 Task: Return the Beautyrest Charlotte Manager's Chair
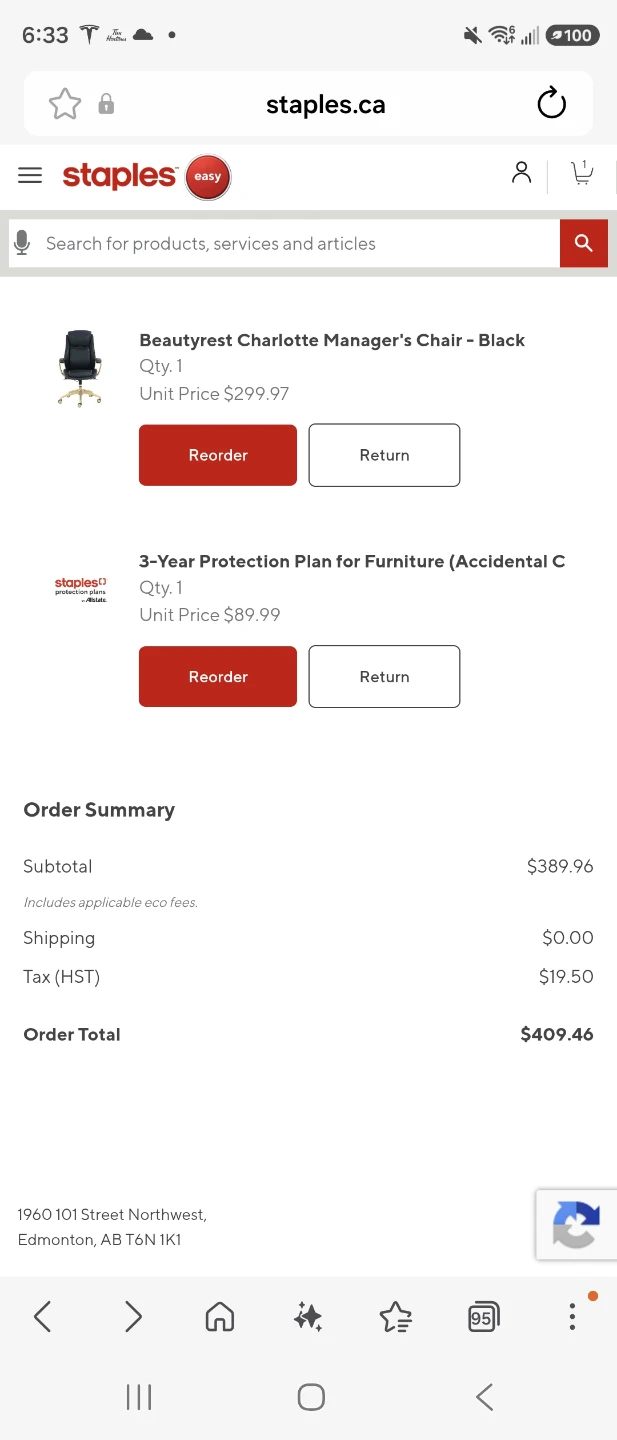[x=384, y=455]
